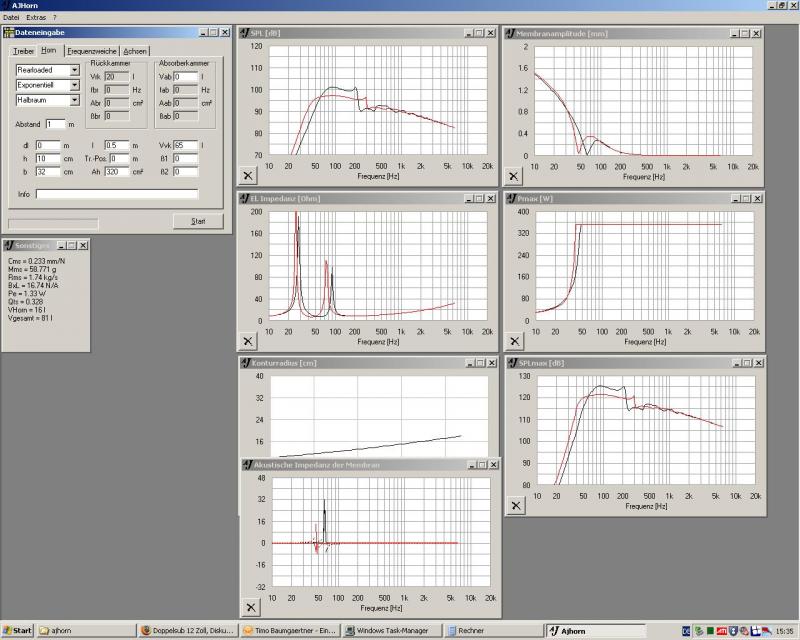Click the Info text field
Viewport: 800px width, 640px height.
click(x=116, y=194)
